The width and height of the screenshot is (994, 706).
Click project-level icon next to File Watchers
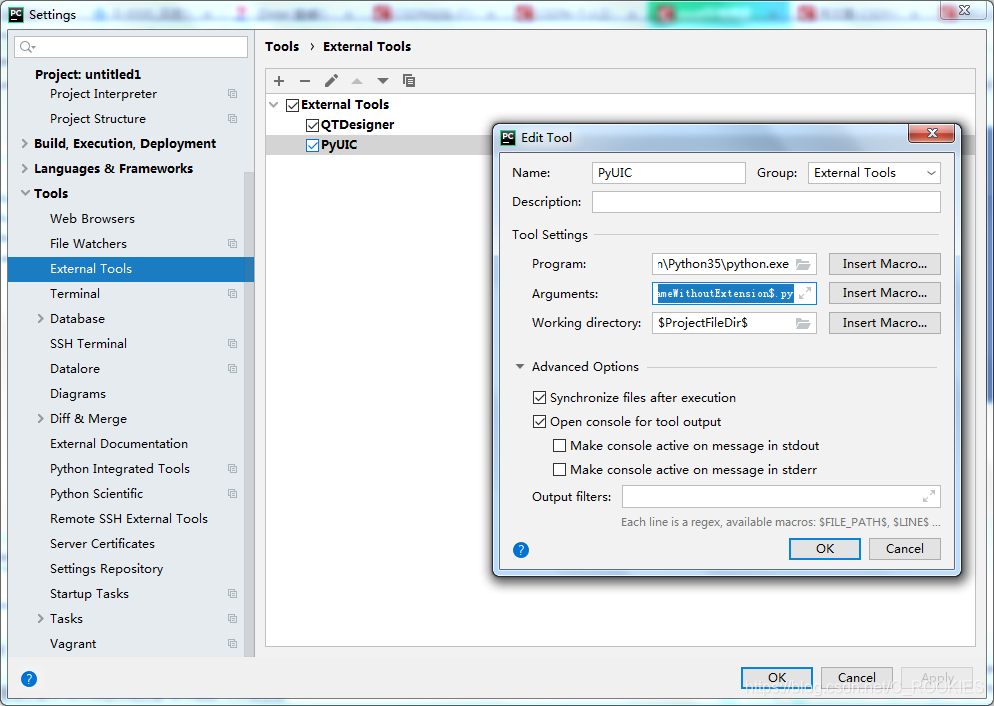(233, 243)
